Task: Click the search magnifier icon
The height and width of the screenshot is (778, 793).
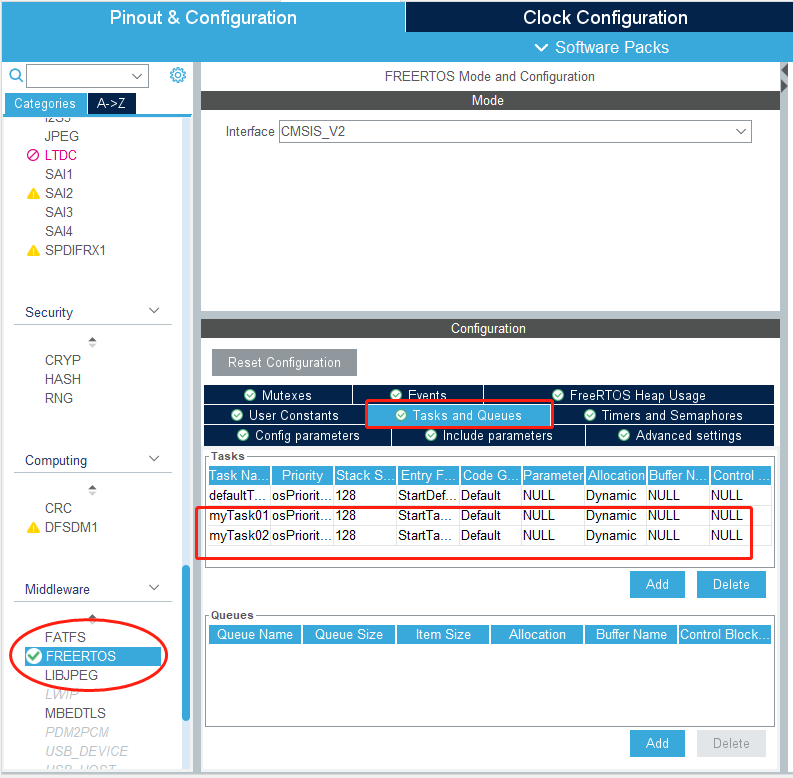Action: pyautogui.click(x=15, y=75)
